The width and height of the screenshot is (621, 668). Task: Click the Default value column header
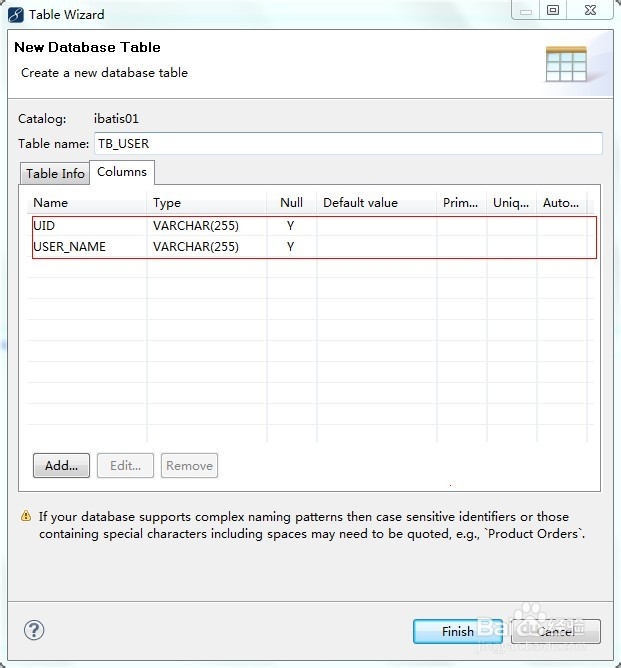[377, 203]
